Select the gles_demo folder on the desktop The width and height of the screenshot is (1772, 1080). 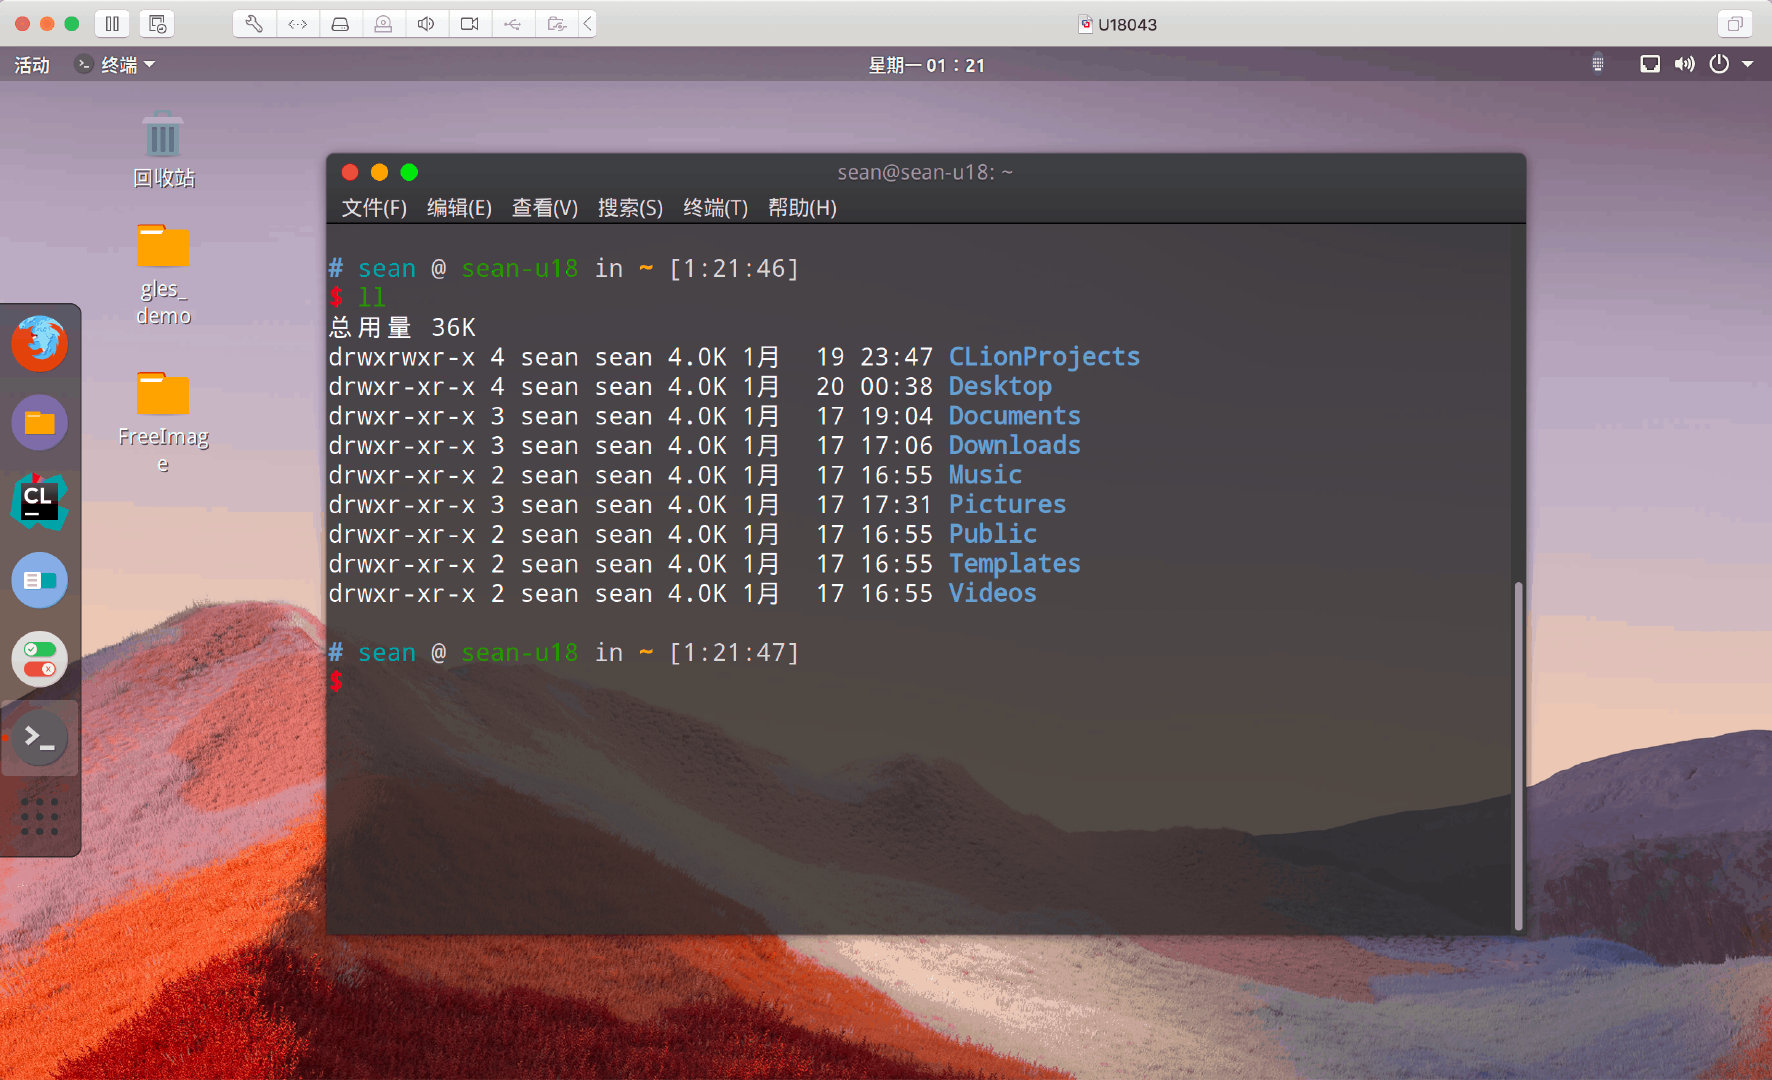click(x=163, y=273)
